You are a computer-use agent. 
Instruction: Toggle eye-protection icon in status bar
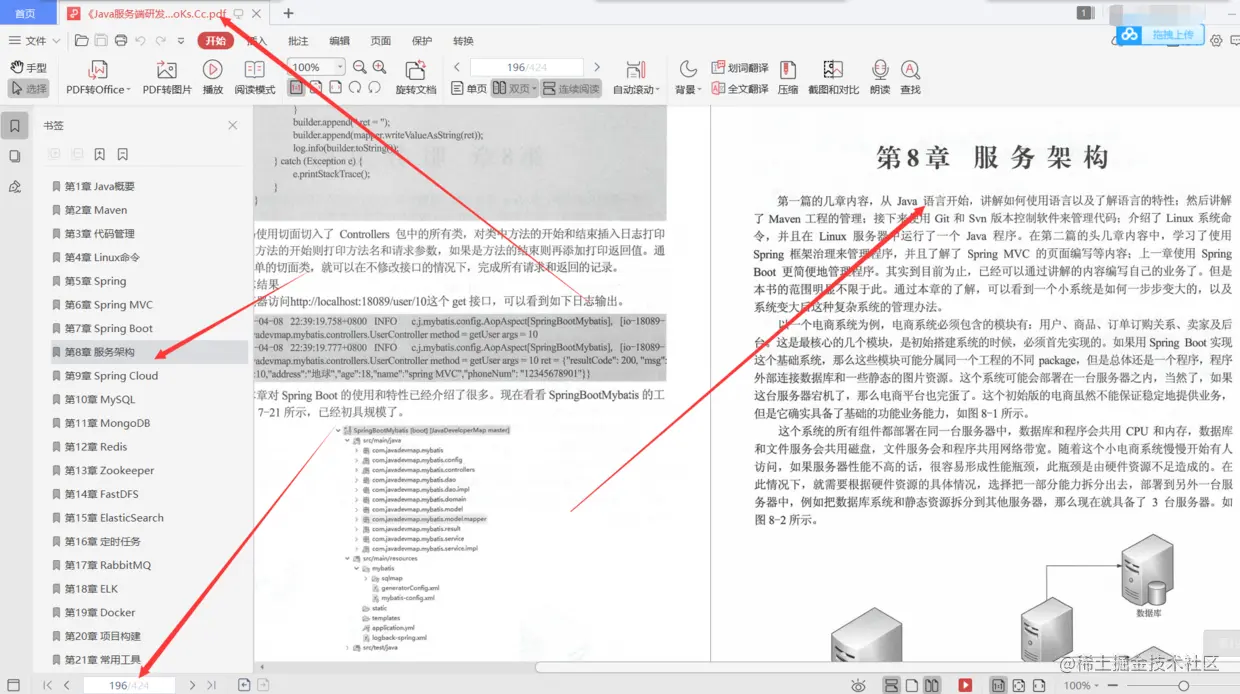click(x=858, y=685)
